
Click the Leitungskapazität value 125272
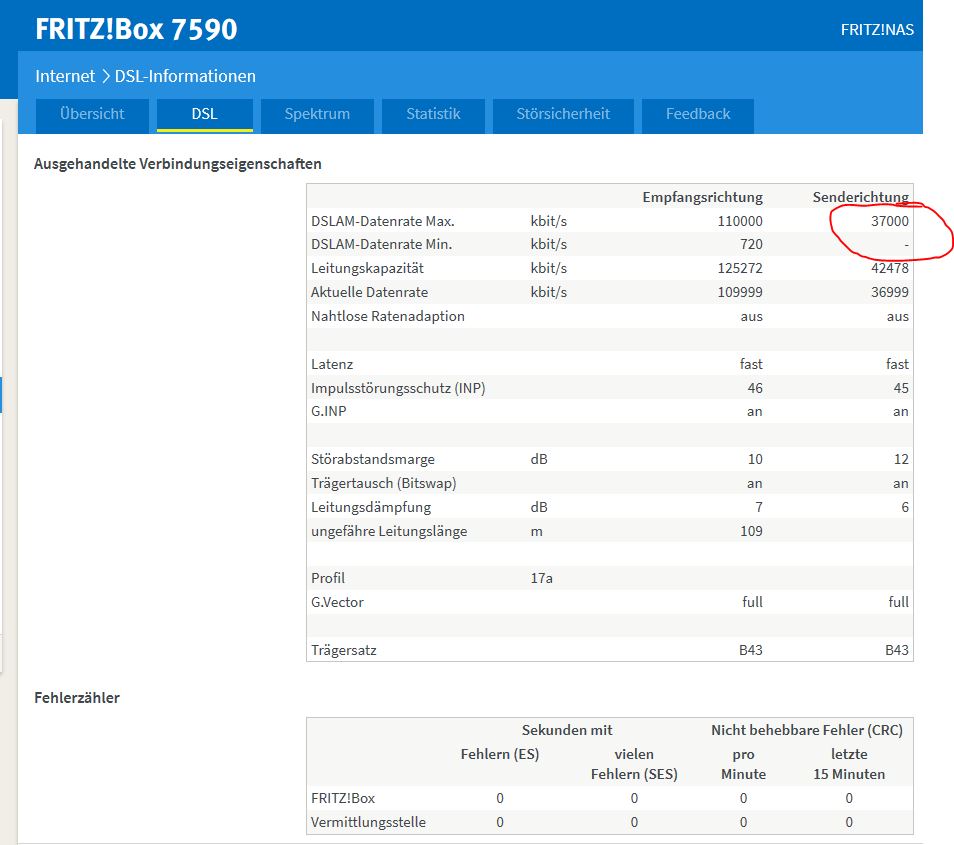pos(740,268)
